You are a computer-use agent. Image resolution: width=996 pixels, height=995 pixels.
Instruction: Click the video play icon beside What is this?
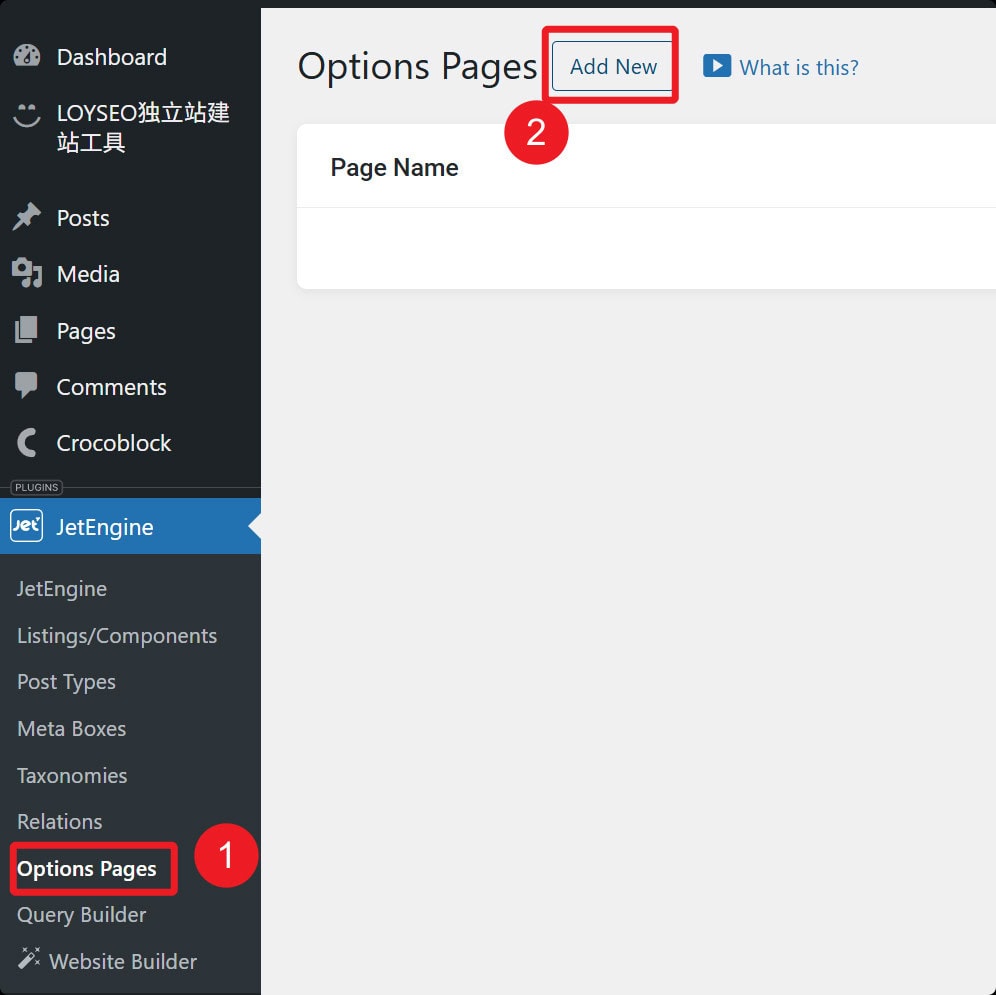[717, 65]
